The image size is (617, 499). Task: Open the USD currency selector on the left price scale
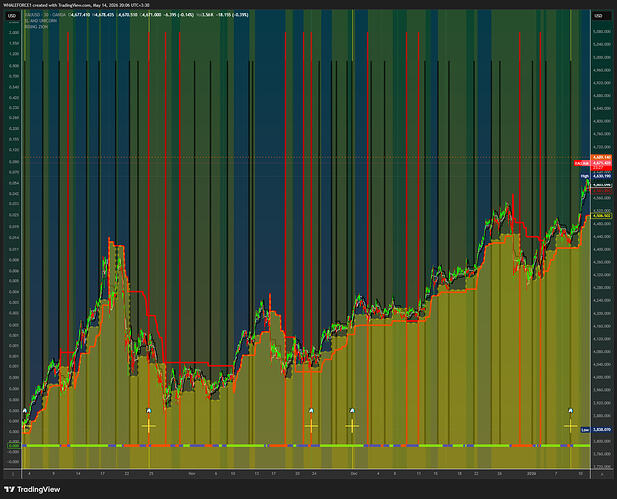click(12, 16)
